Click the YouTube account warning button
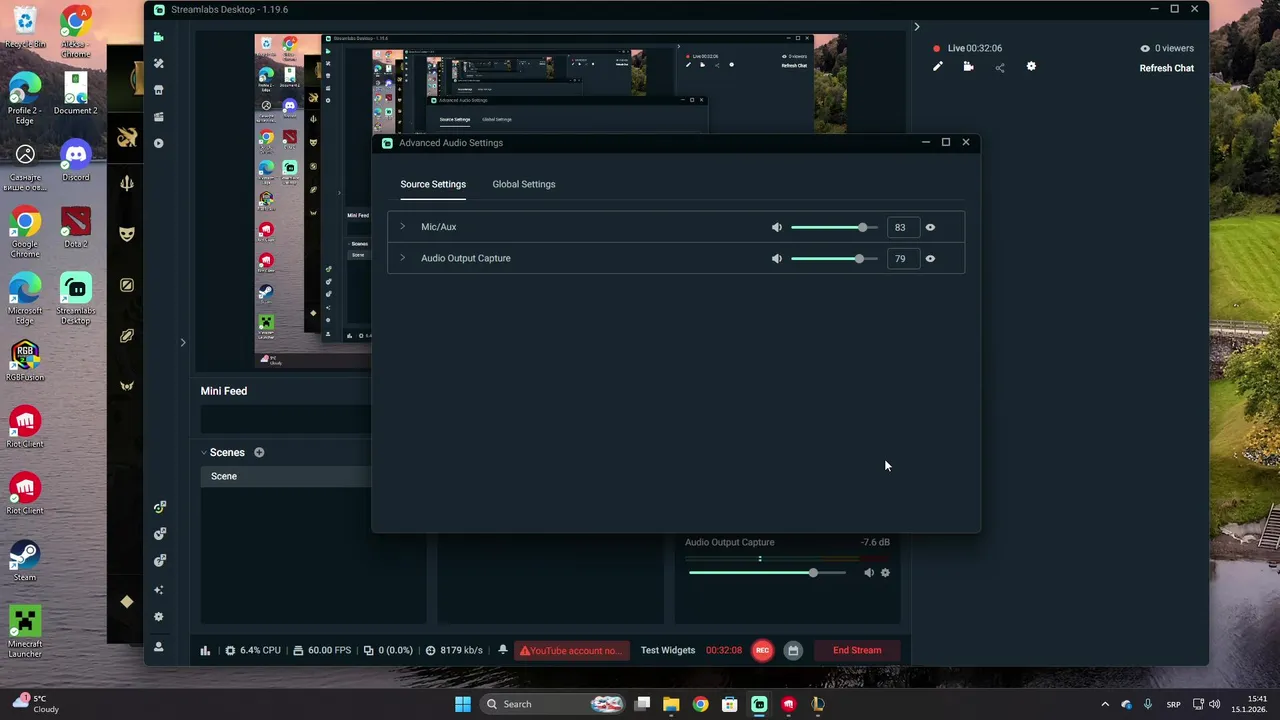 click(573, 650)
